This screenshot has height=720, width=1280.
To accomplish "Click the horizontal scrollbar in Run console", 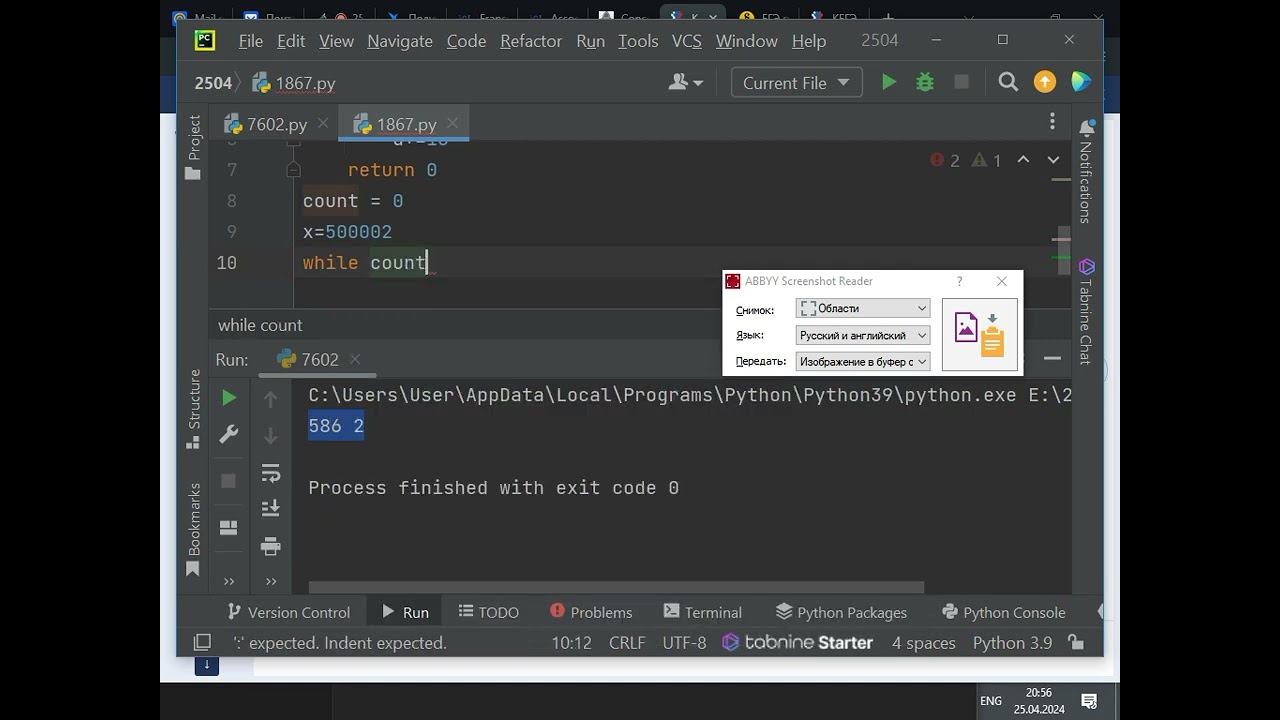I will coord(616,587).
